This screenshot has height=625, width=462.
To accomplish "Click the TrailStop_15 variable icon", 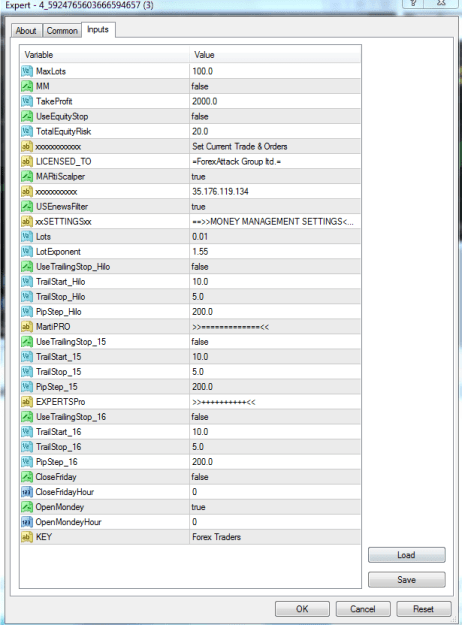I will [x=27, y=372].
